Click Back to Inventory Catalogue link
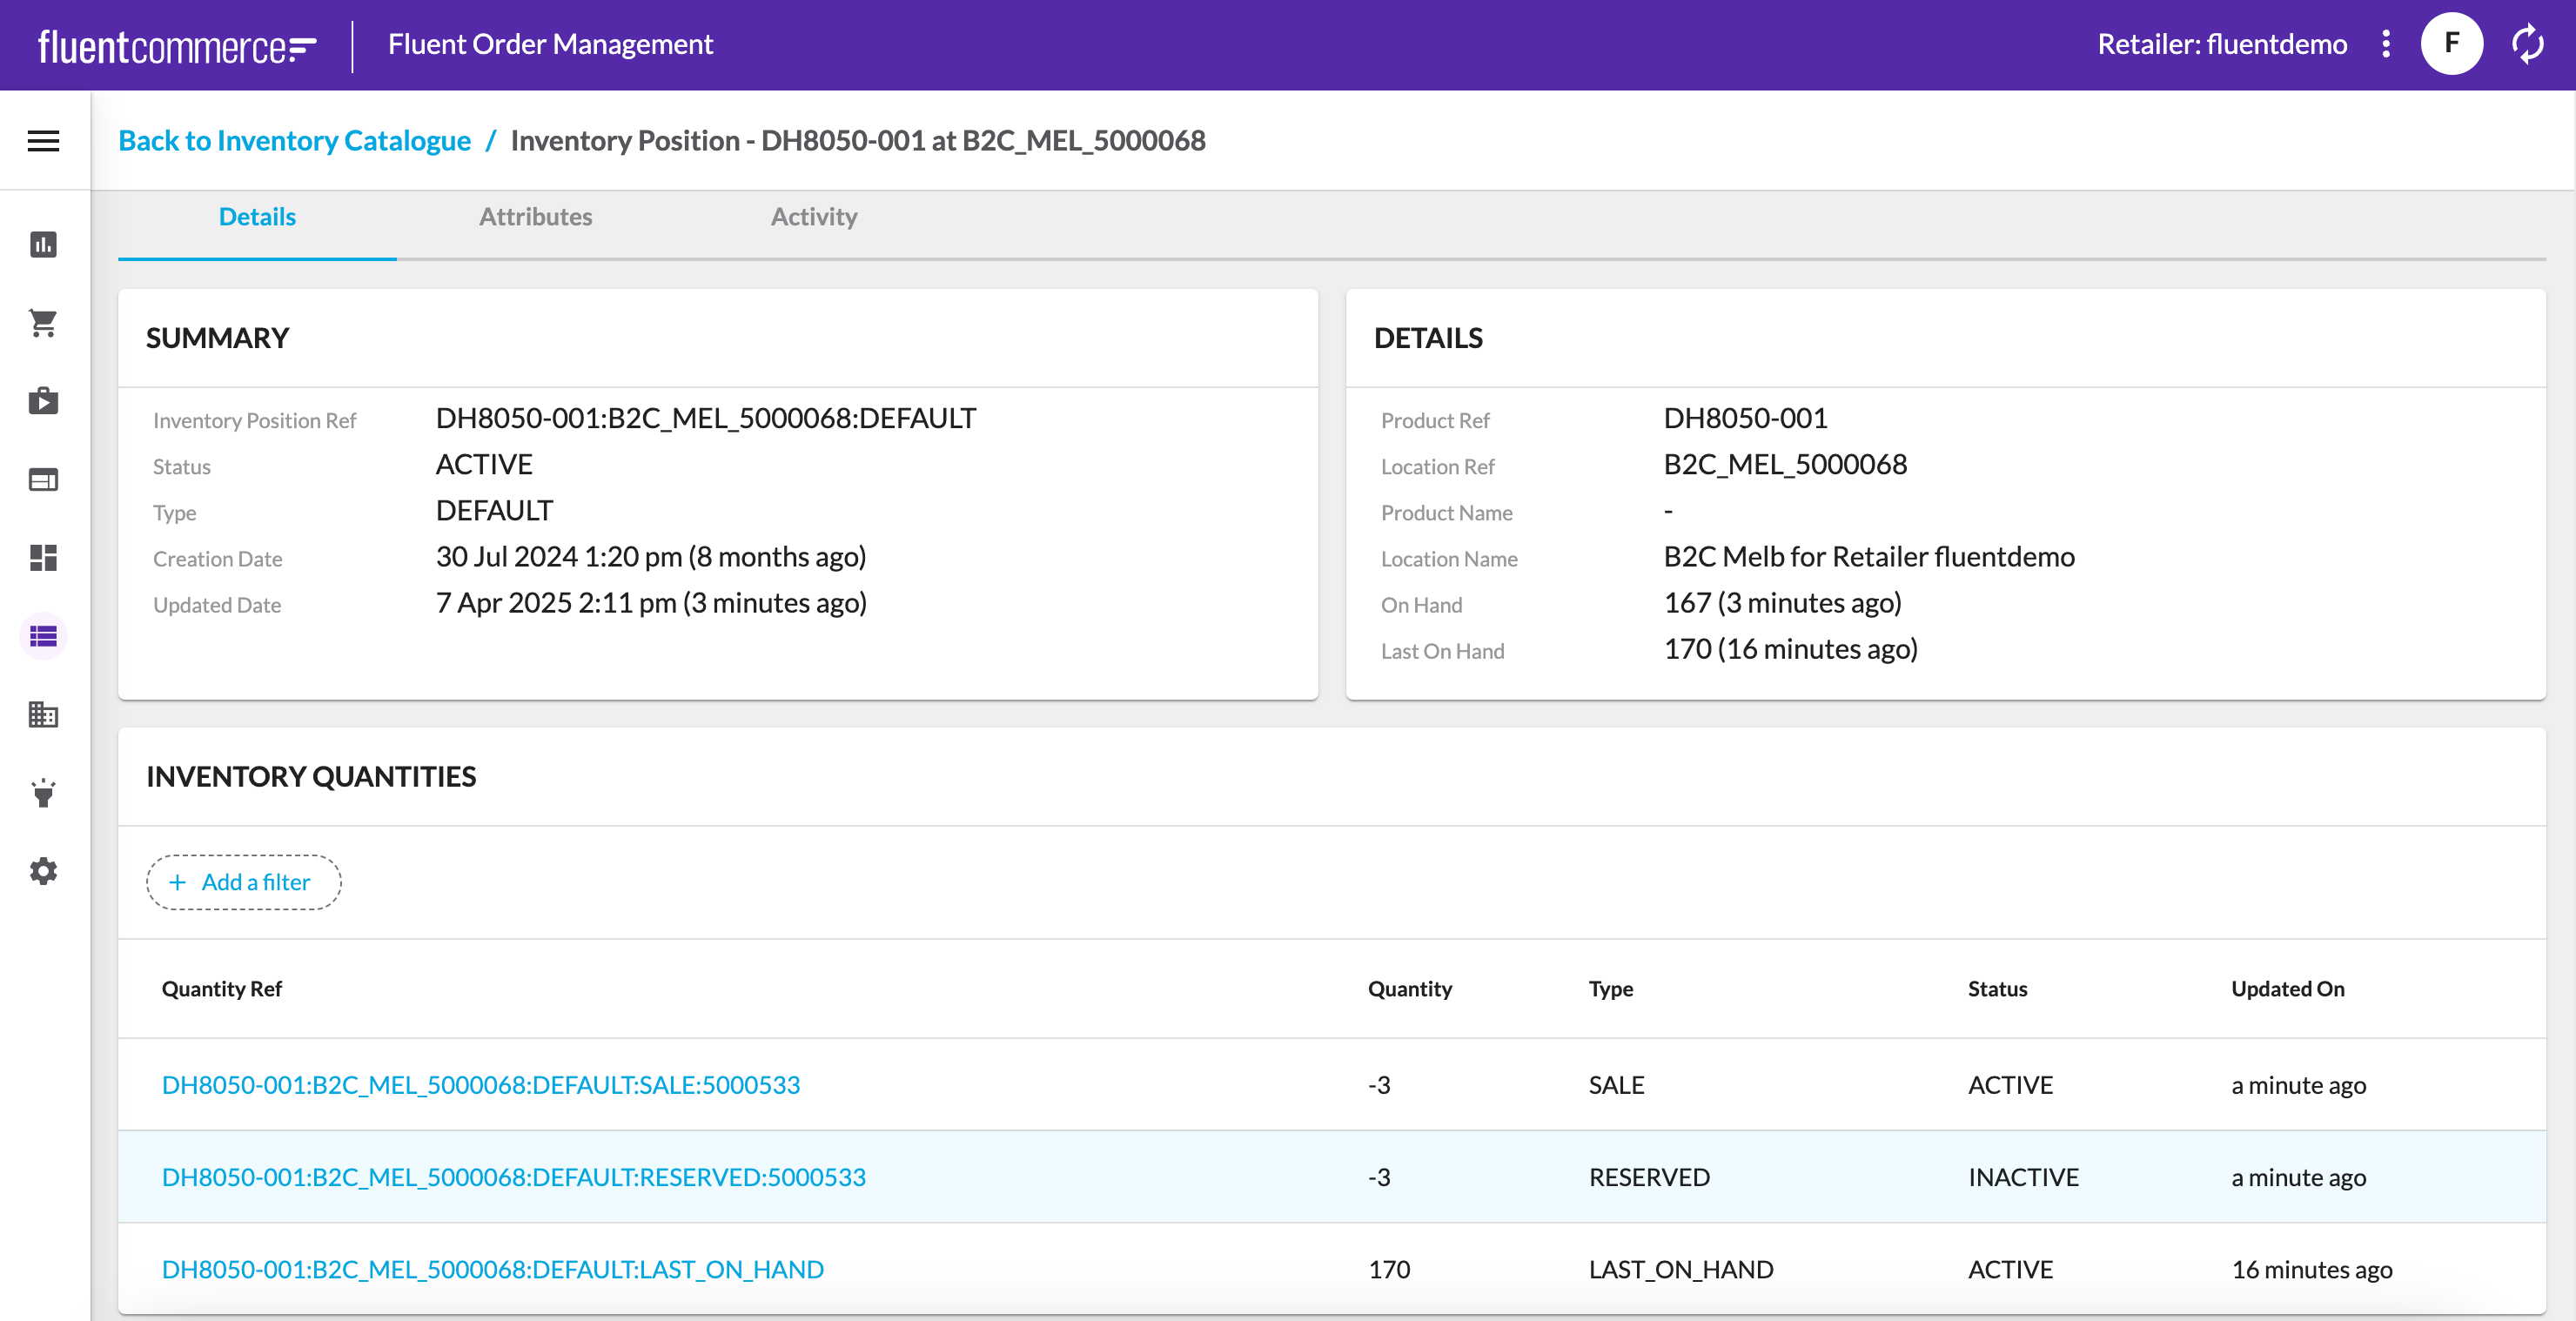This screenshot has height=1321, width=2576. tap(294, 141)
